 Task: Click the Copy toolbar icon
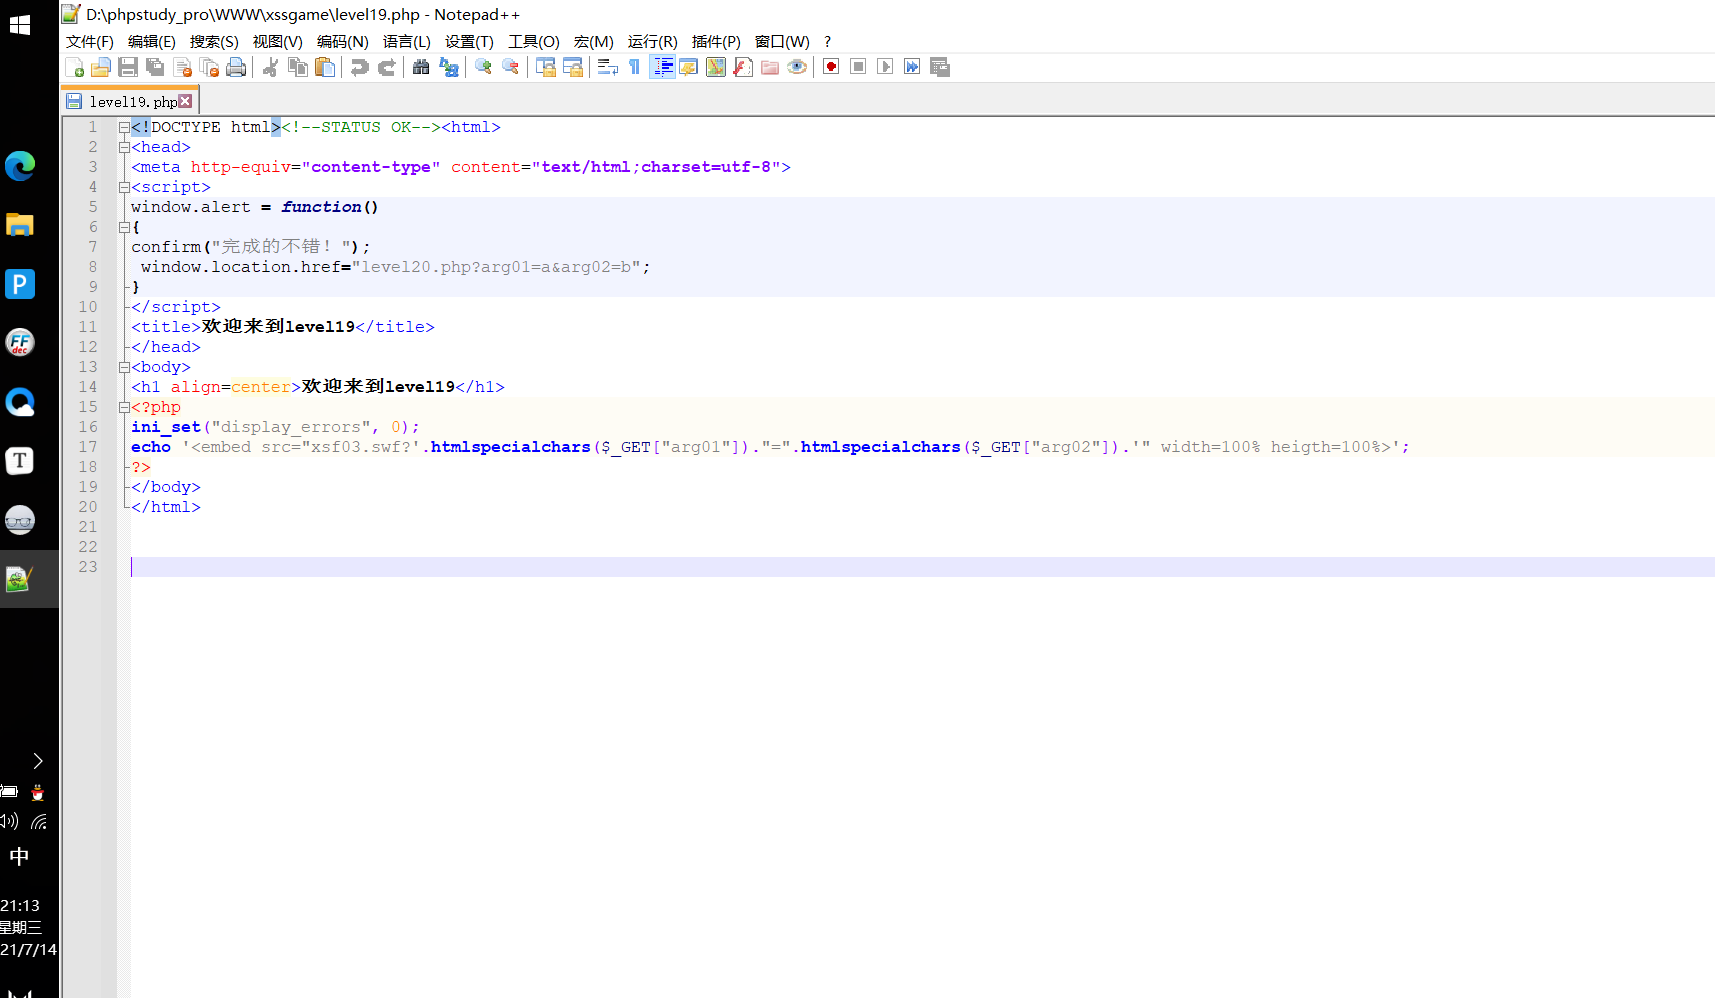point(297,67)
